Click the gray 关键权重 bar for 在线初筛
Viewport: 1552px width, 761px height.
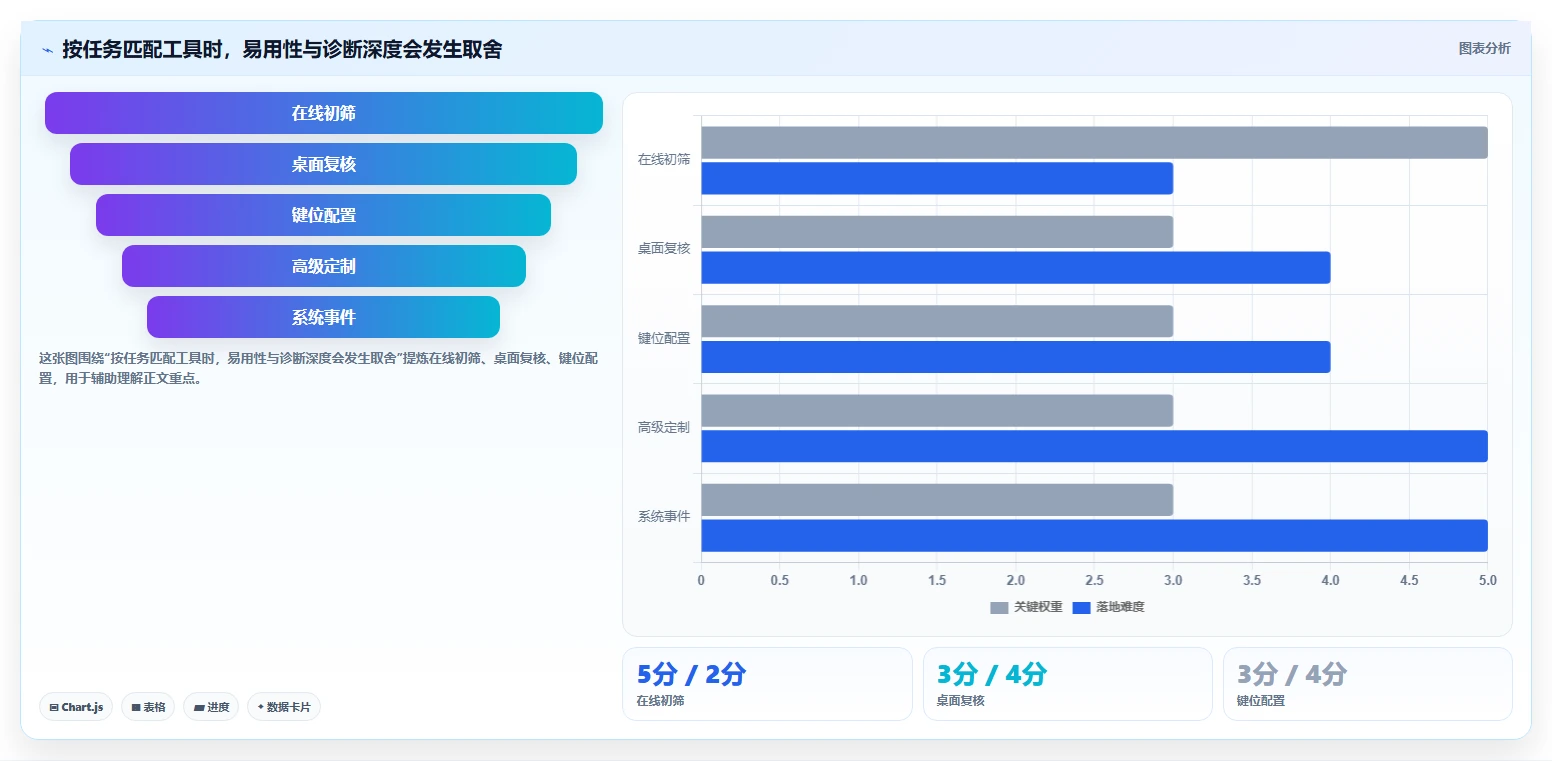(1094, 142)
